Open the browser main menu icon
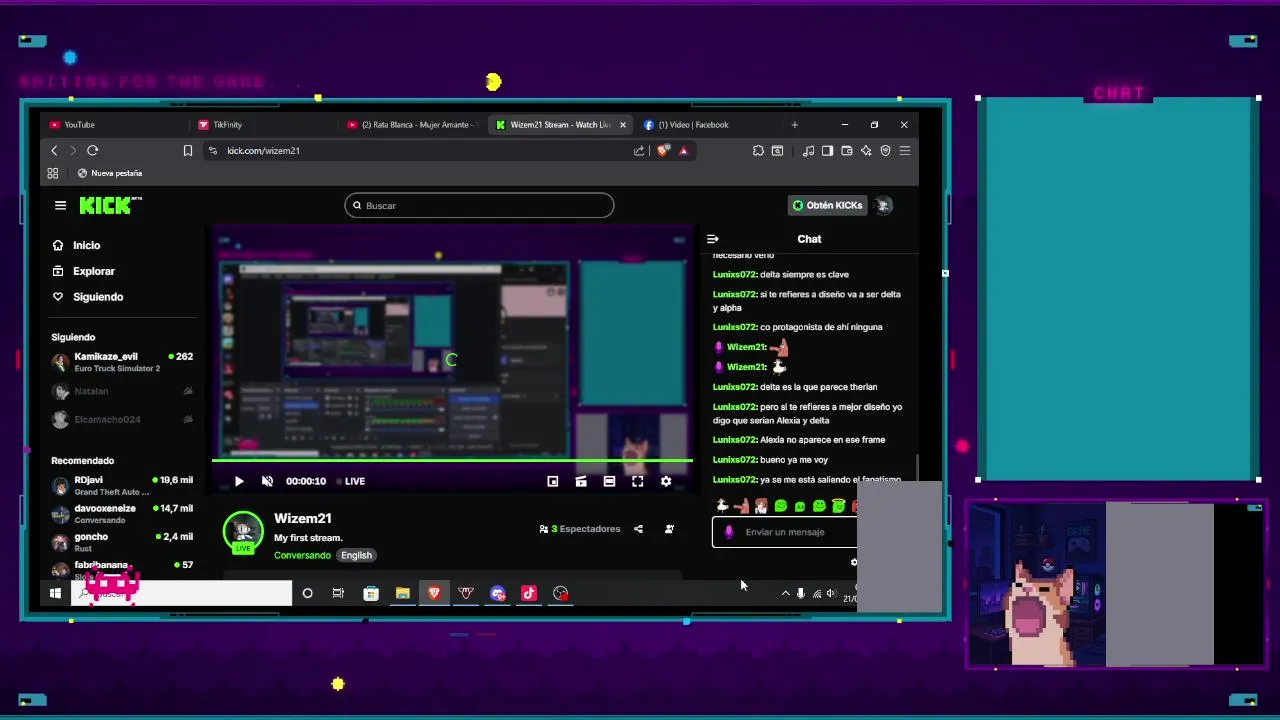Image resolution: width=1280 pixels, height=720 pixels. coord(905,150)
